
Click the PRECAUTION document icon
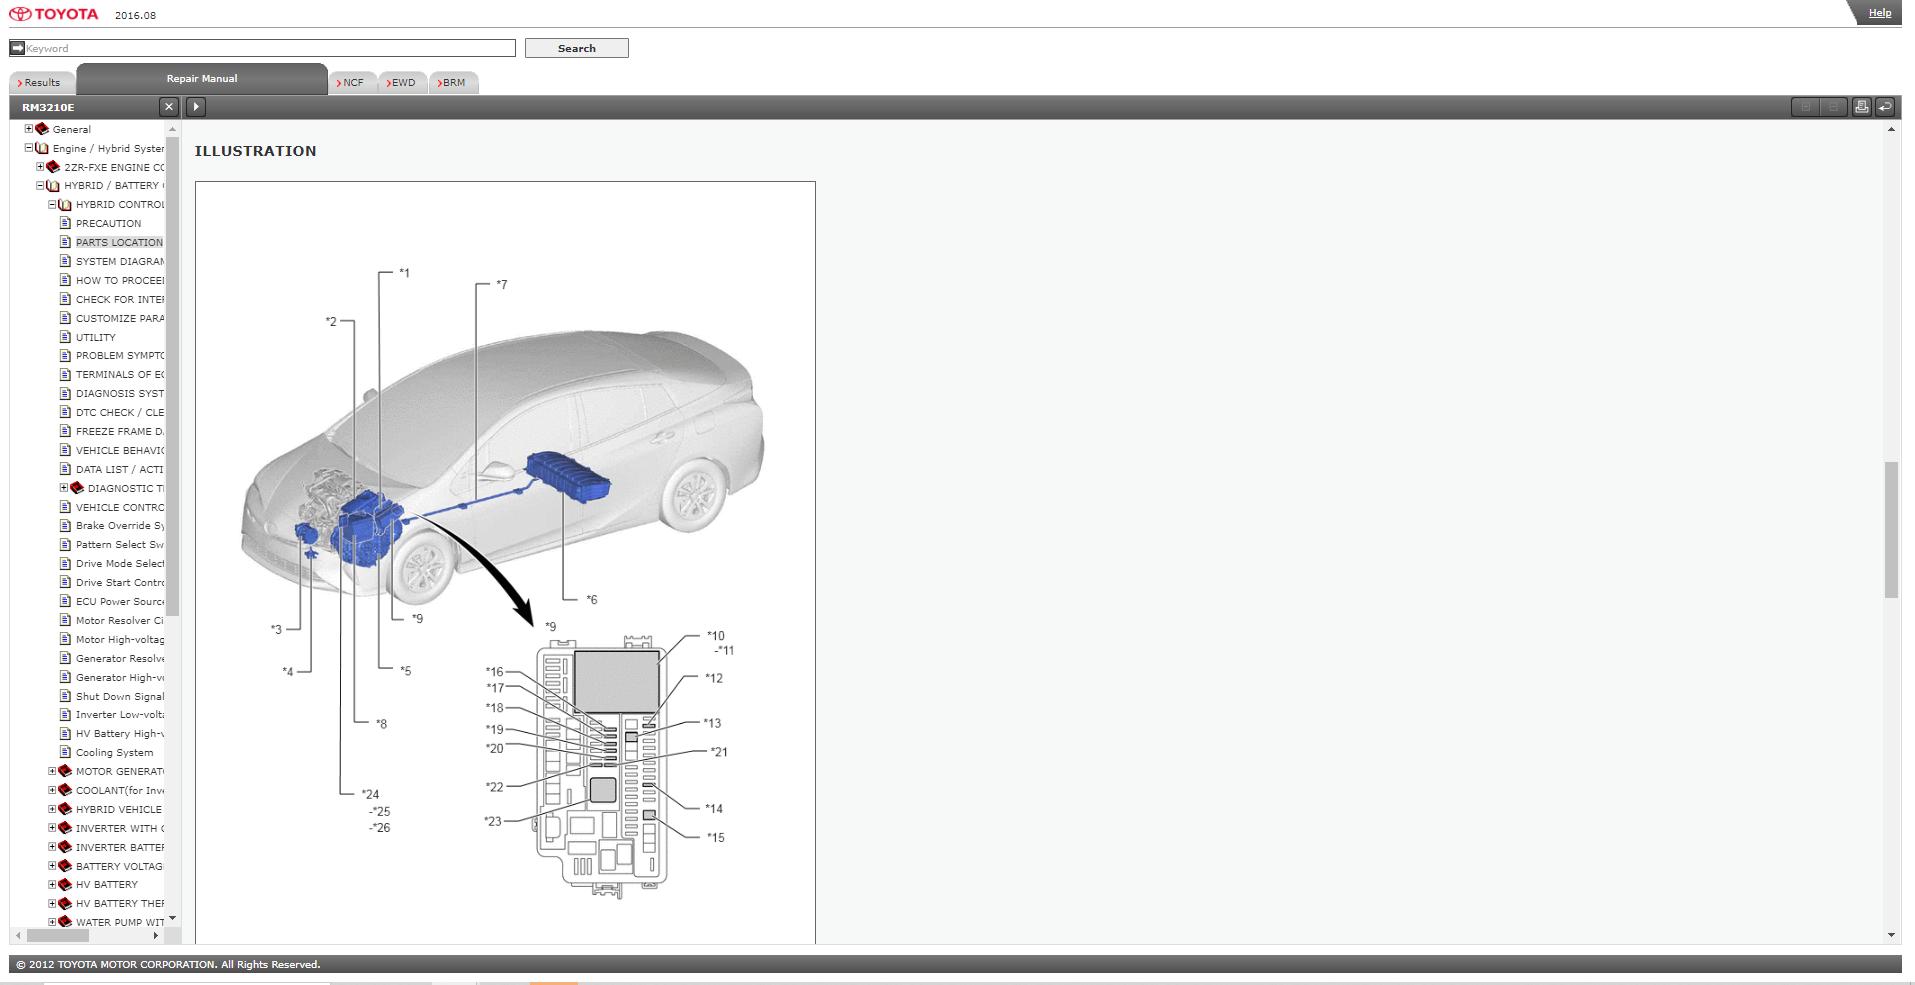[66, 223]
